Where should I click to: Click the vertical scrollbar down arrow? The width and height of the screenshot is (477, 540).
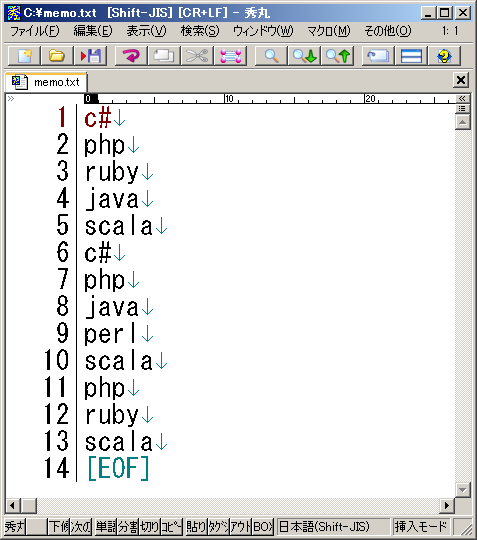[x=462, y=489]
